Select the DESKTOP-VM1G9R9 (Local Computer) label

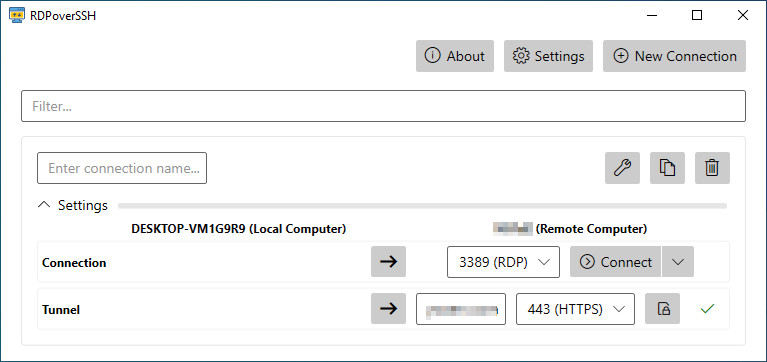click(239, 229)
